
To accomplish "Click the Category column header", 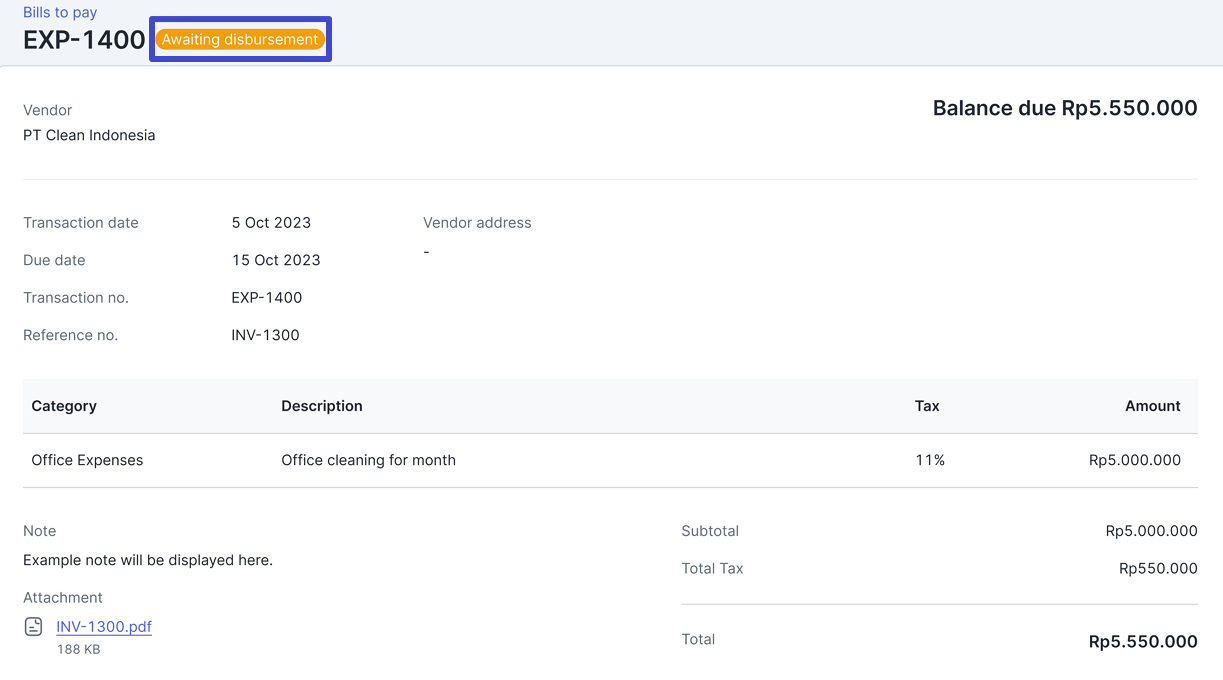I will point(64,406).
